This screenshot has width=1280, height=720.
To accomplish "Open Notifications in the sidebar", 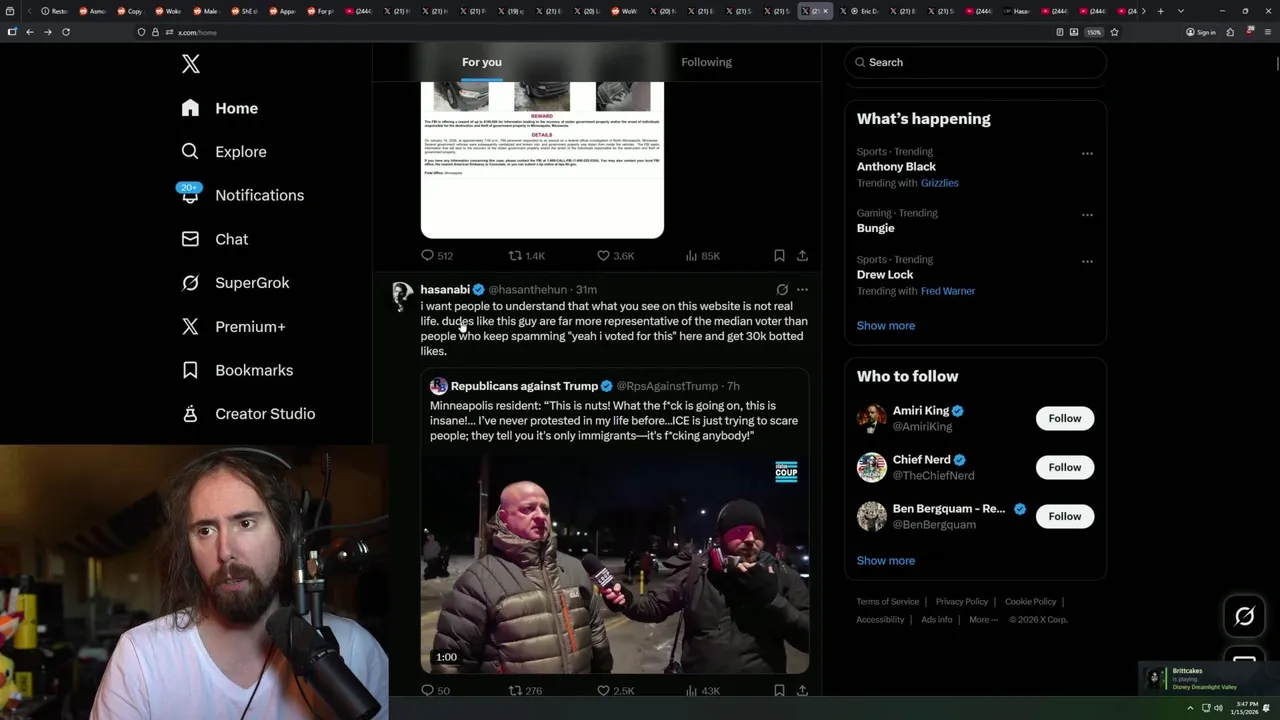I will [x=242, y=195].
